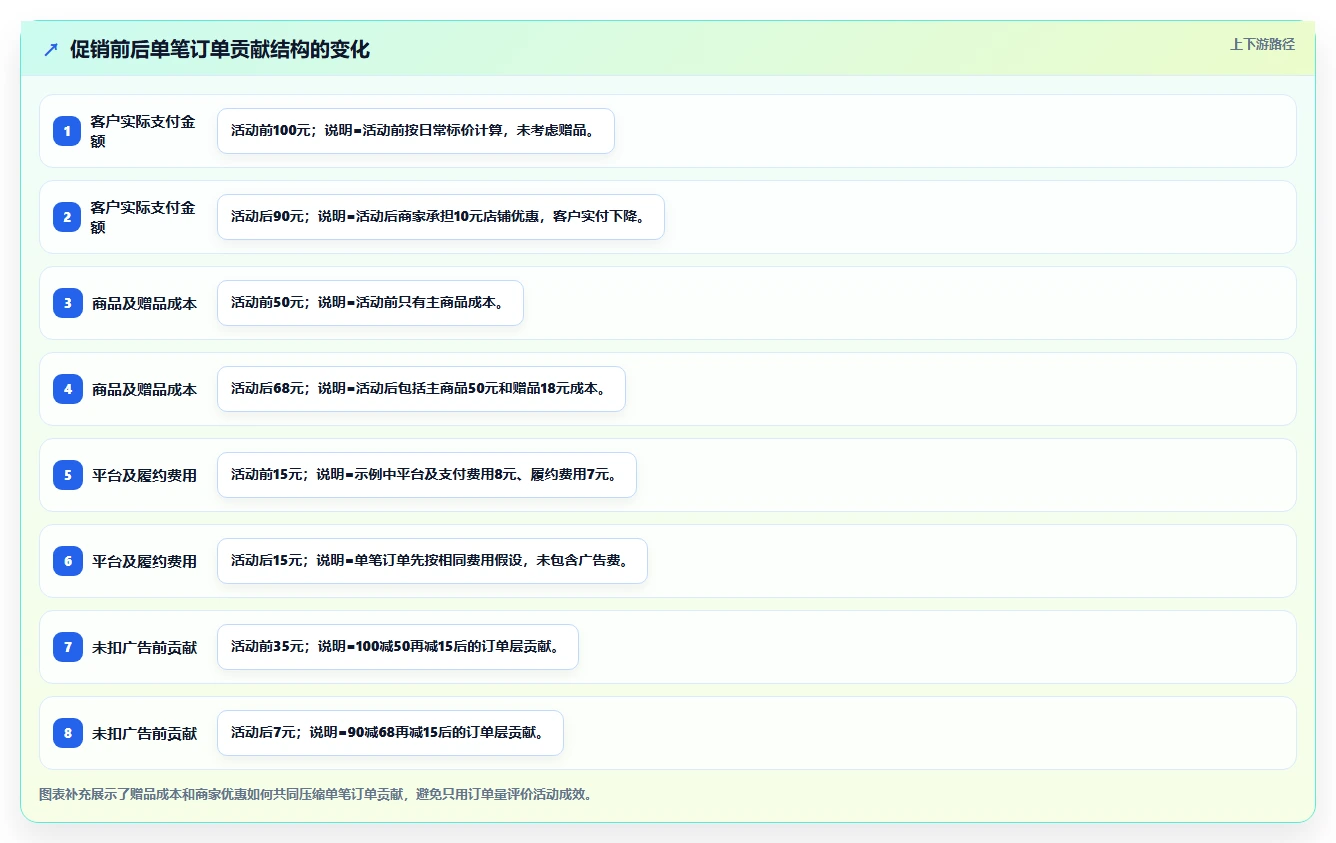
Task: Select number badge 8
Action: [x=68, y=733]
